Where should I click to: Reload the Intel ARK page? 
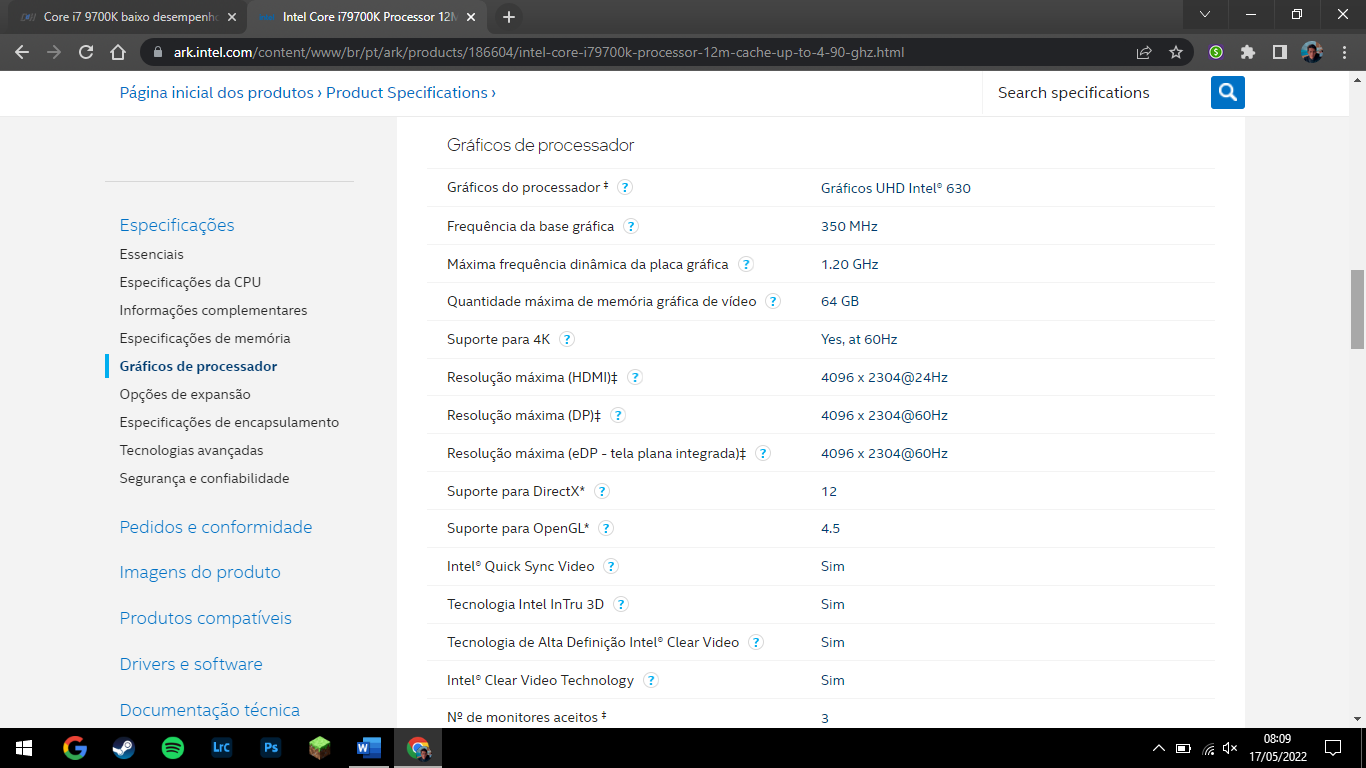click(86, 52)
